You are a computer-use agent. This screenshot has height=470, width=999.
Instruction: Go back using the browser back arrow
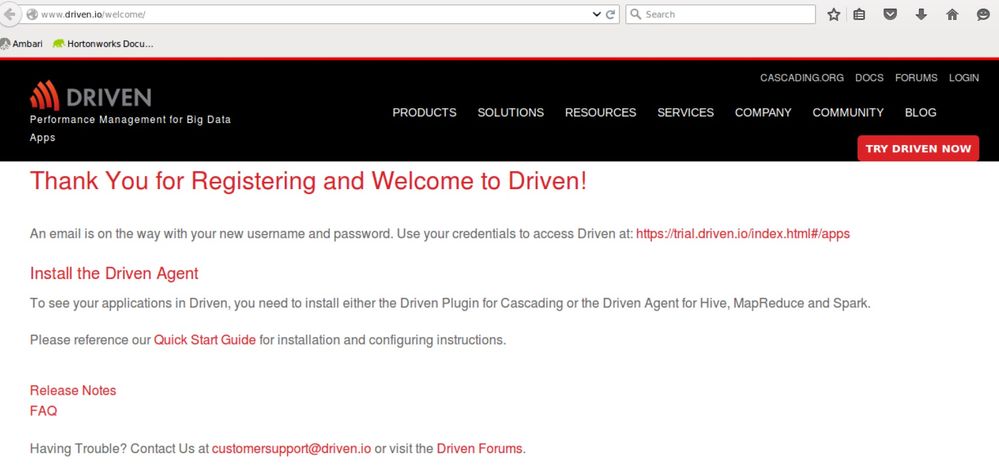(9, 14)
